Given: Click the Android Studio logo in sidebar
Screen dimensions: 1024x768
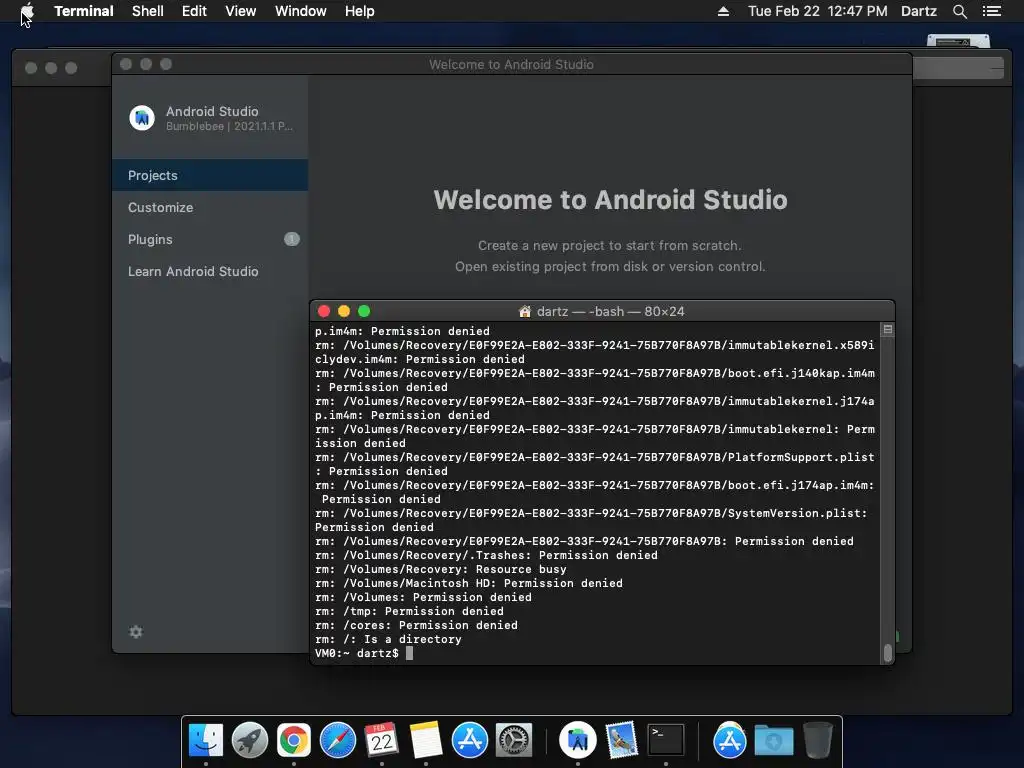Looking at the screenshot, I should 142,118.
